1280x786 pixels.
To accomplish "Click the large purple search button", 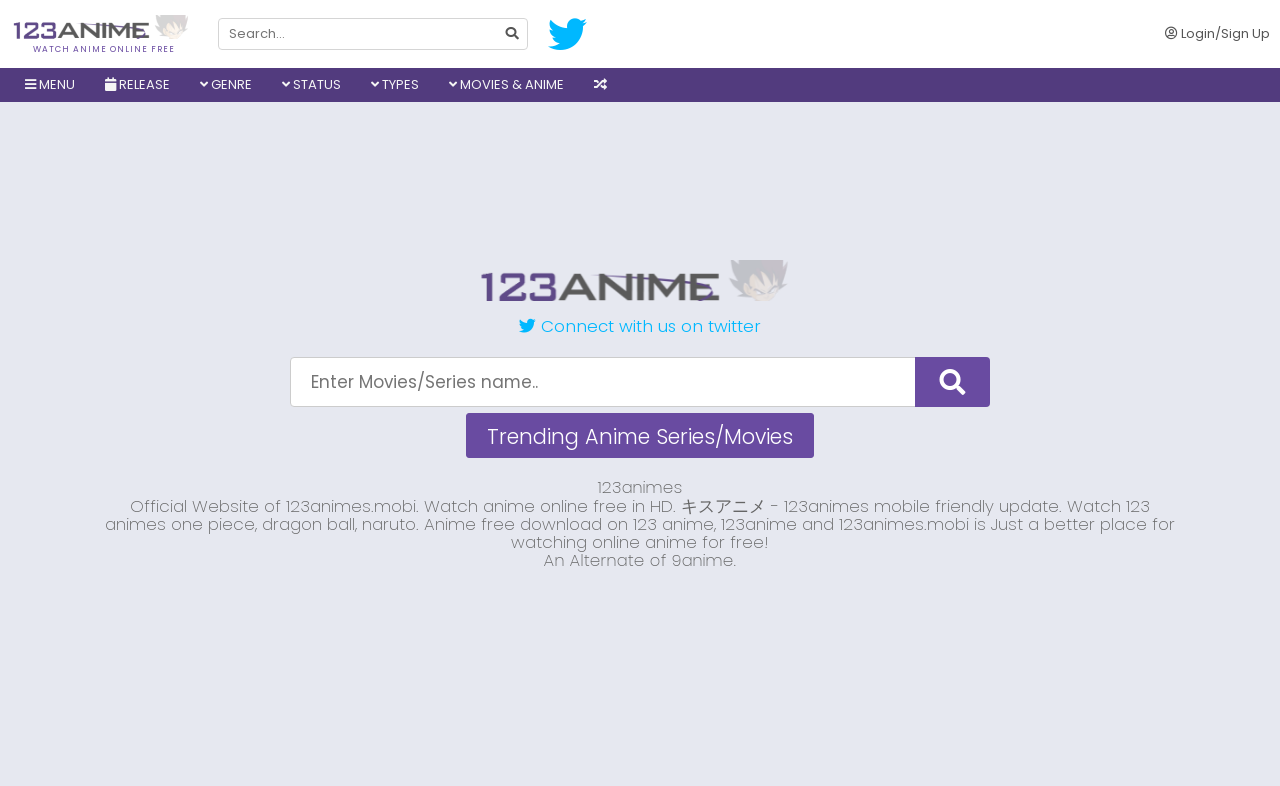I will (x=952, y=382).
